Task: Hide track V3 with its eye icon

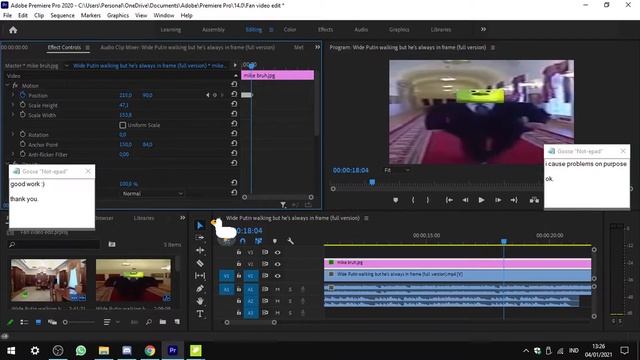Action: pyautogui.click(x=278, y=253)
